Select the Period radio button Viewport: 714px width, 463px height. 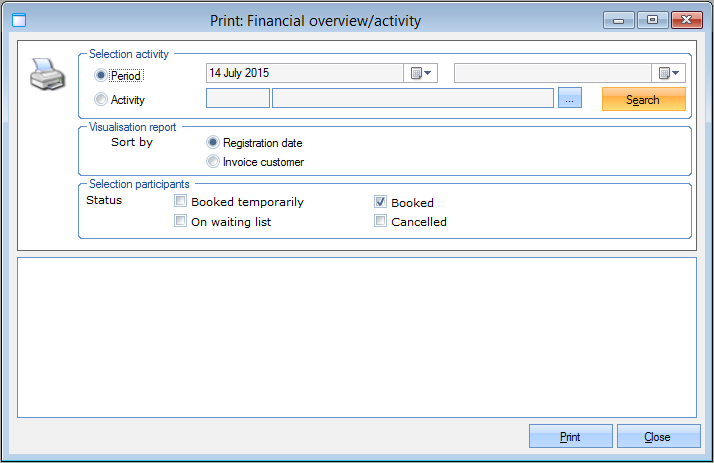[x=101, y=75]
